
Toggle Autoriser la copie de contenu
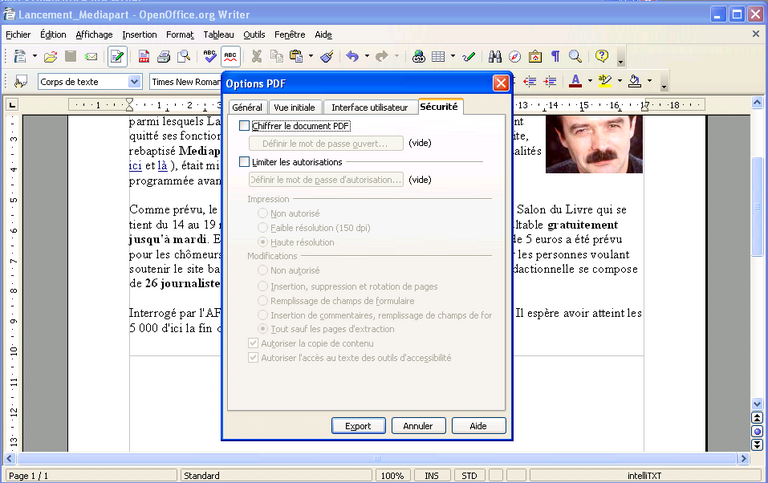pos(253,343)
